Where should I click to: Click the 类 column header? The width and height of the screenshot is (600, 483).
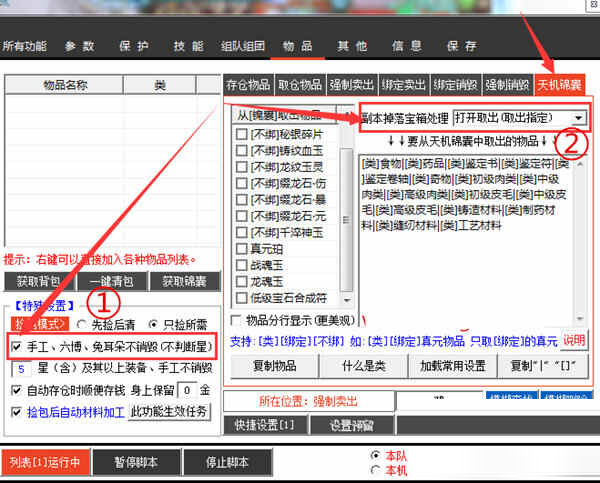pos(160,85)
